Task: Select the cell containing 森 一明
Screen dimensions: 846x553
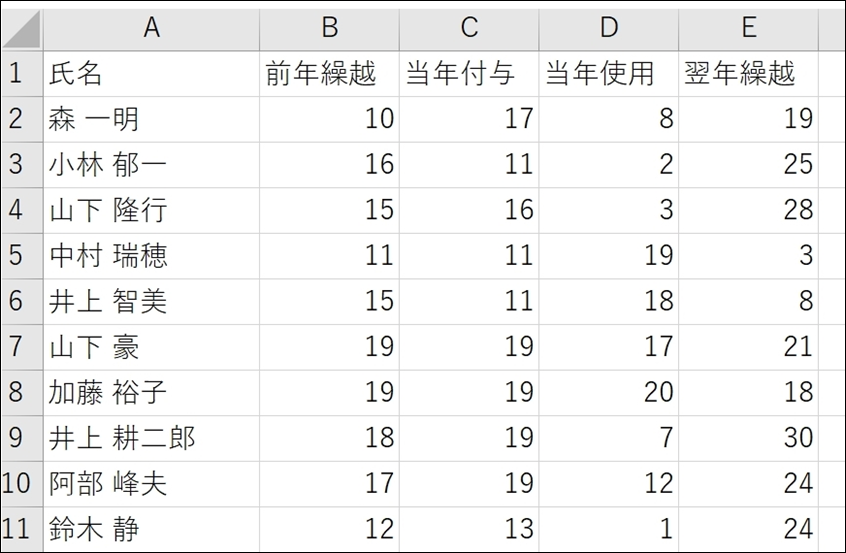Action: click(151, 119)
